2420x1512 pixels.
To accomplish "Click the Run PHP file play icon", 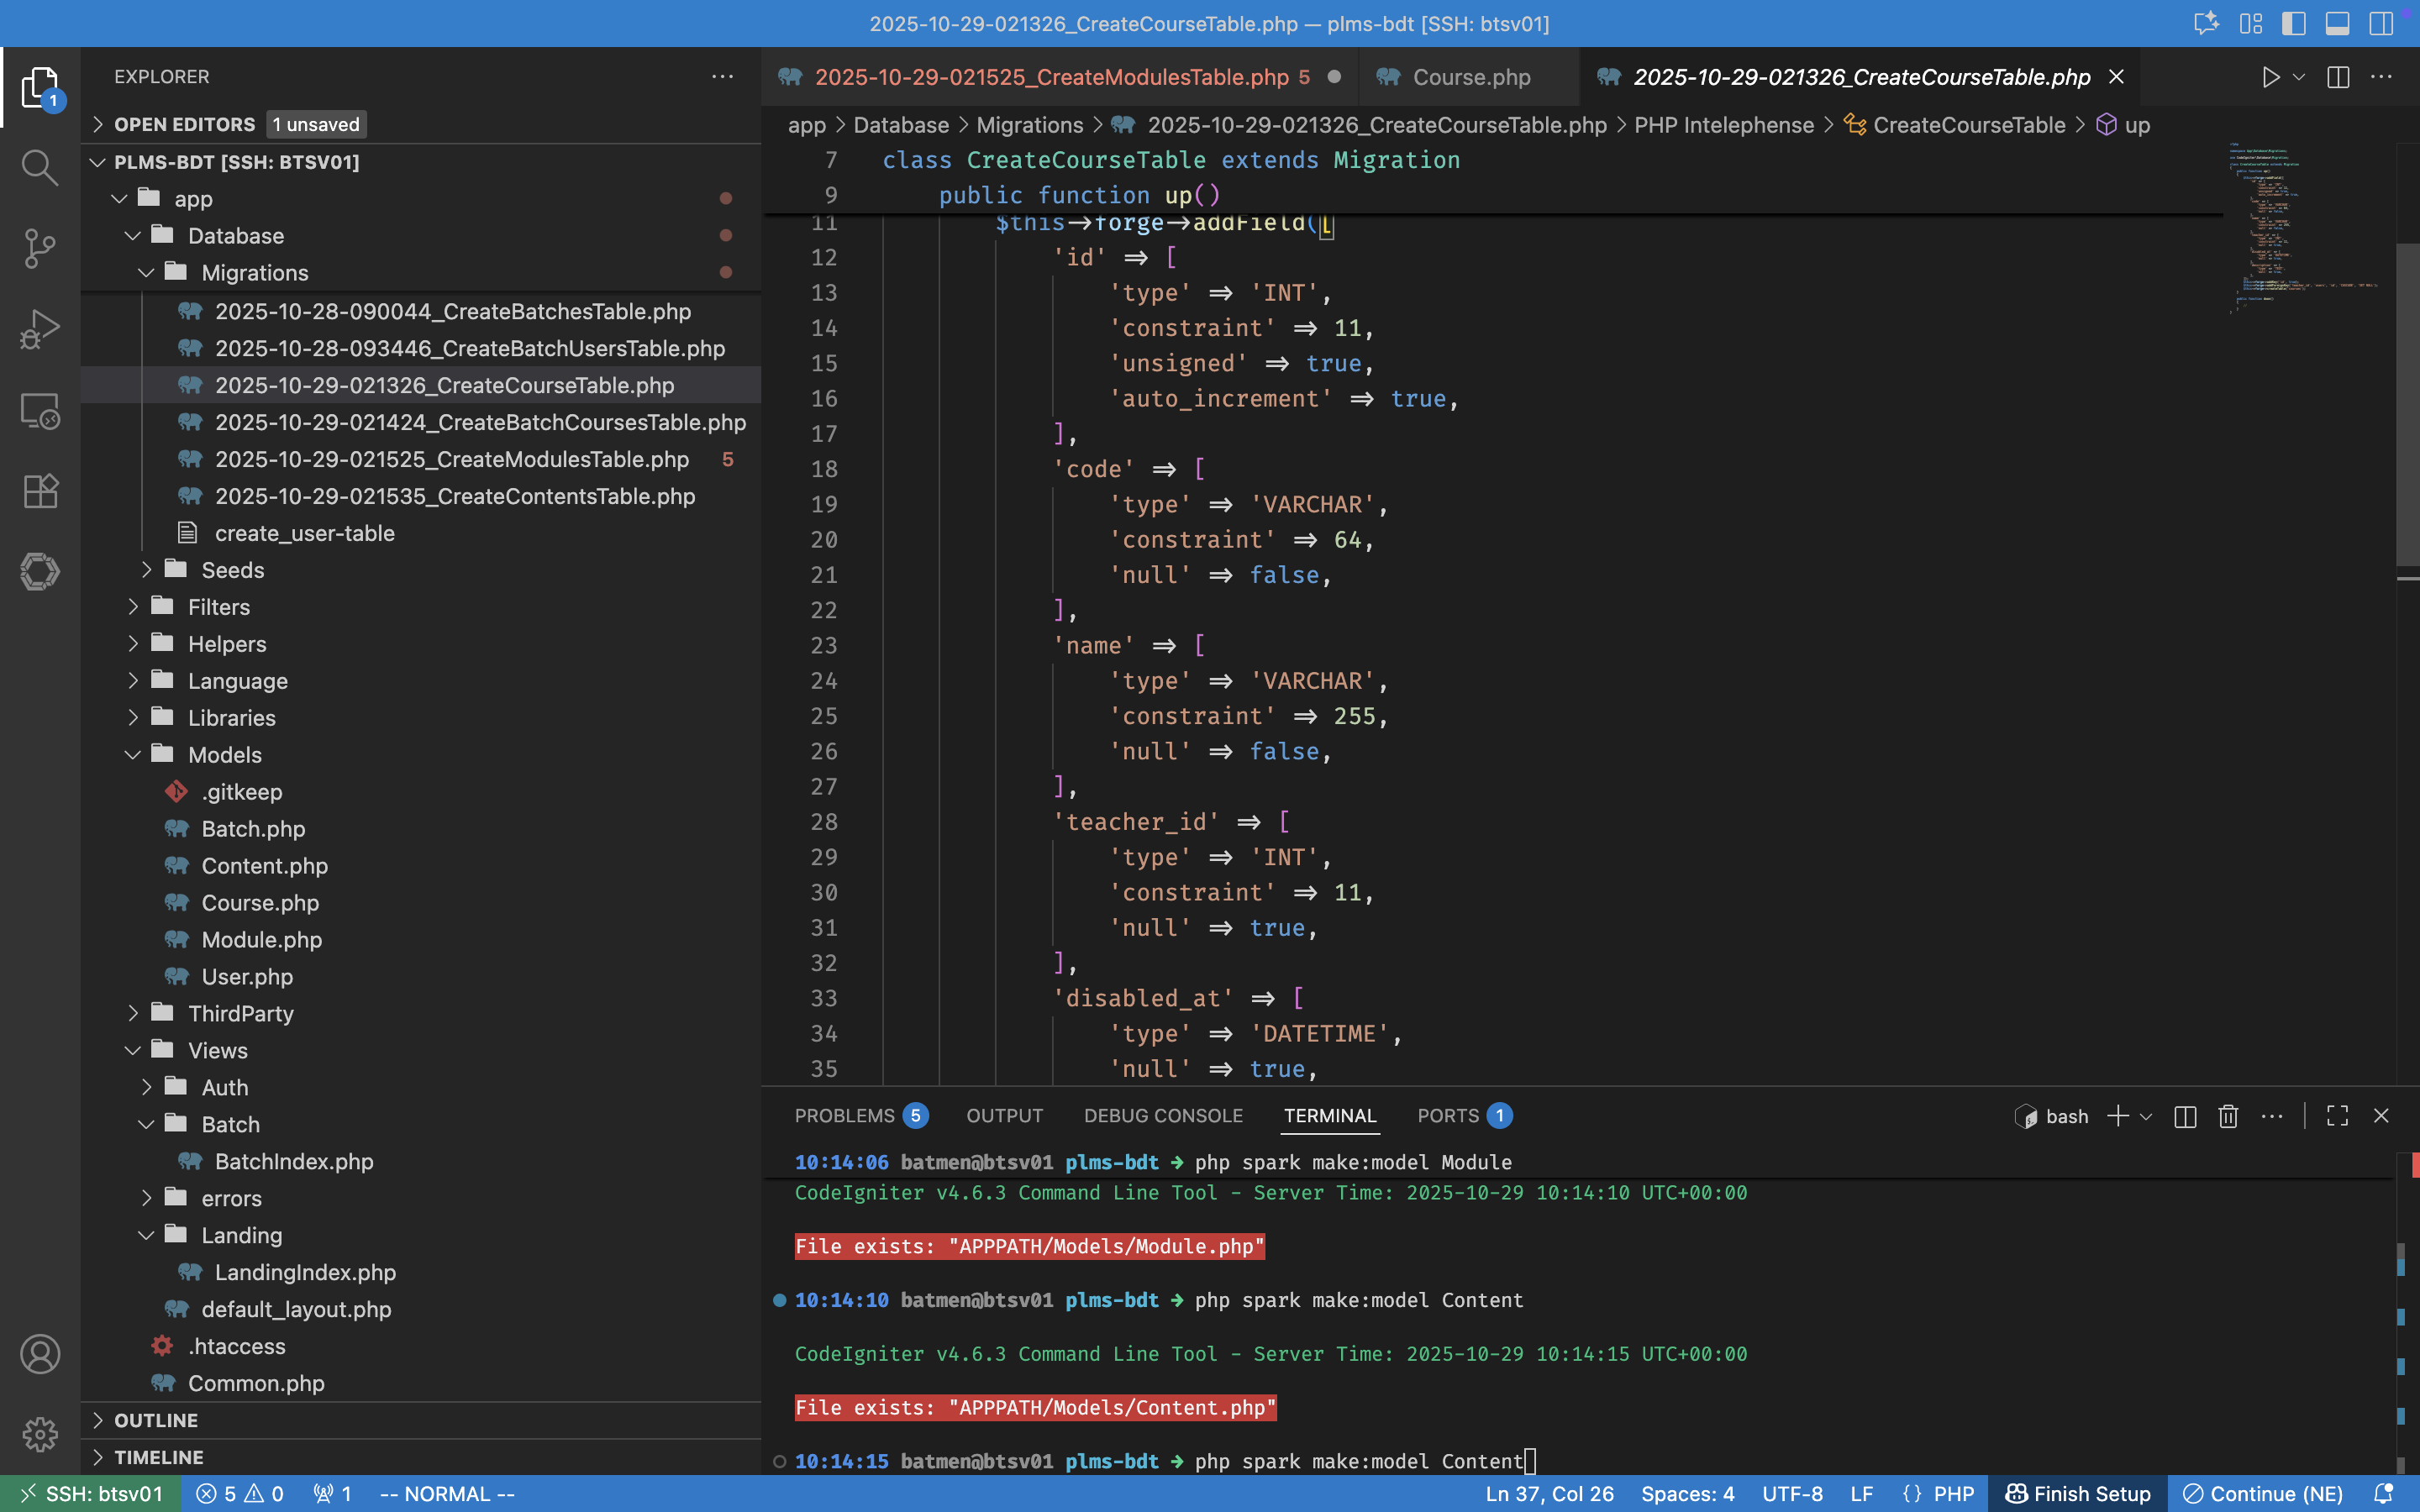I will (2270, 77).
